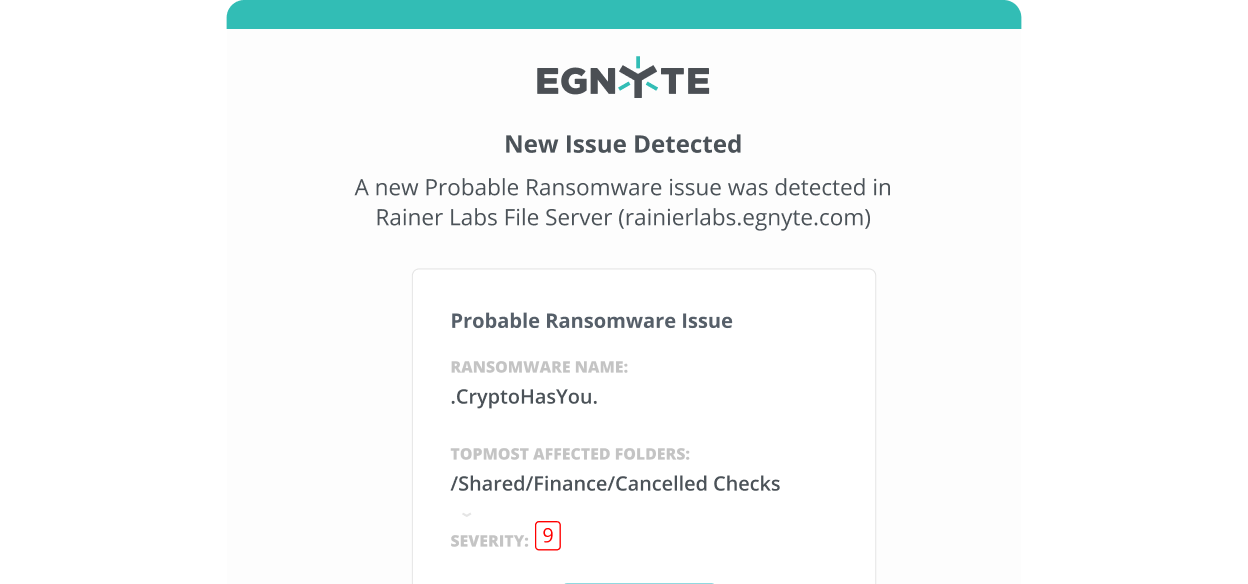Click the New Issue Detected heading
The image size is (1248, 584).
click(x=623, y=144)
